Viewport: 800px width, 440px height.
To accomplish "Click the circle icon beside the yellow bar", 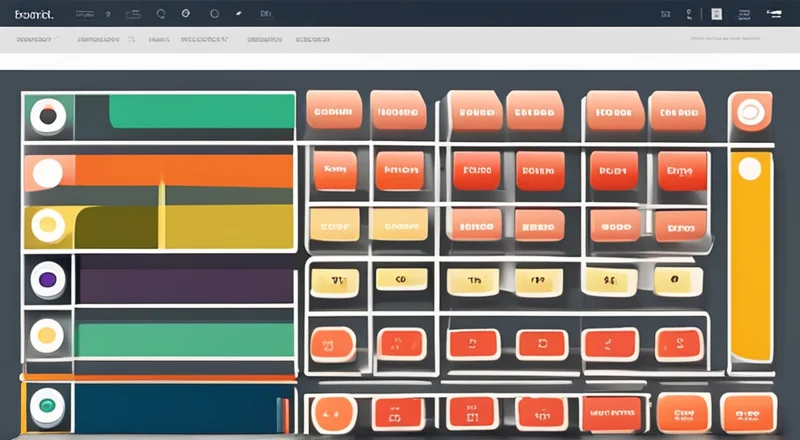I will 47,226.
